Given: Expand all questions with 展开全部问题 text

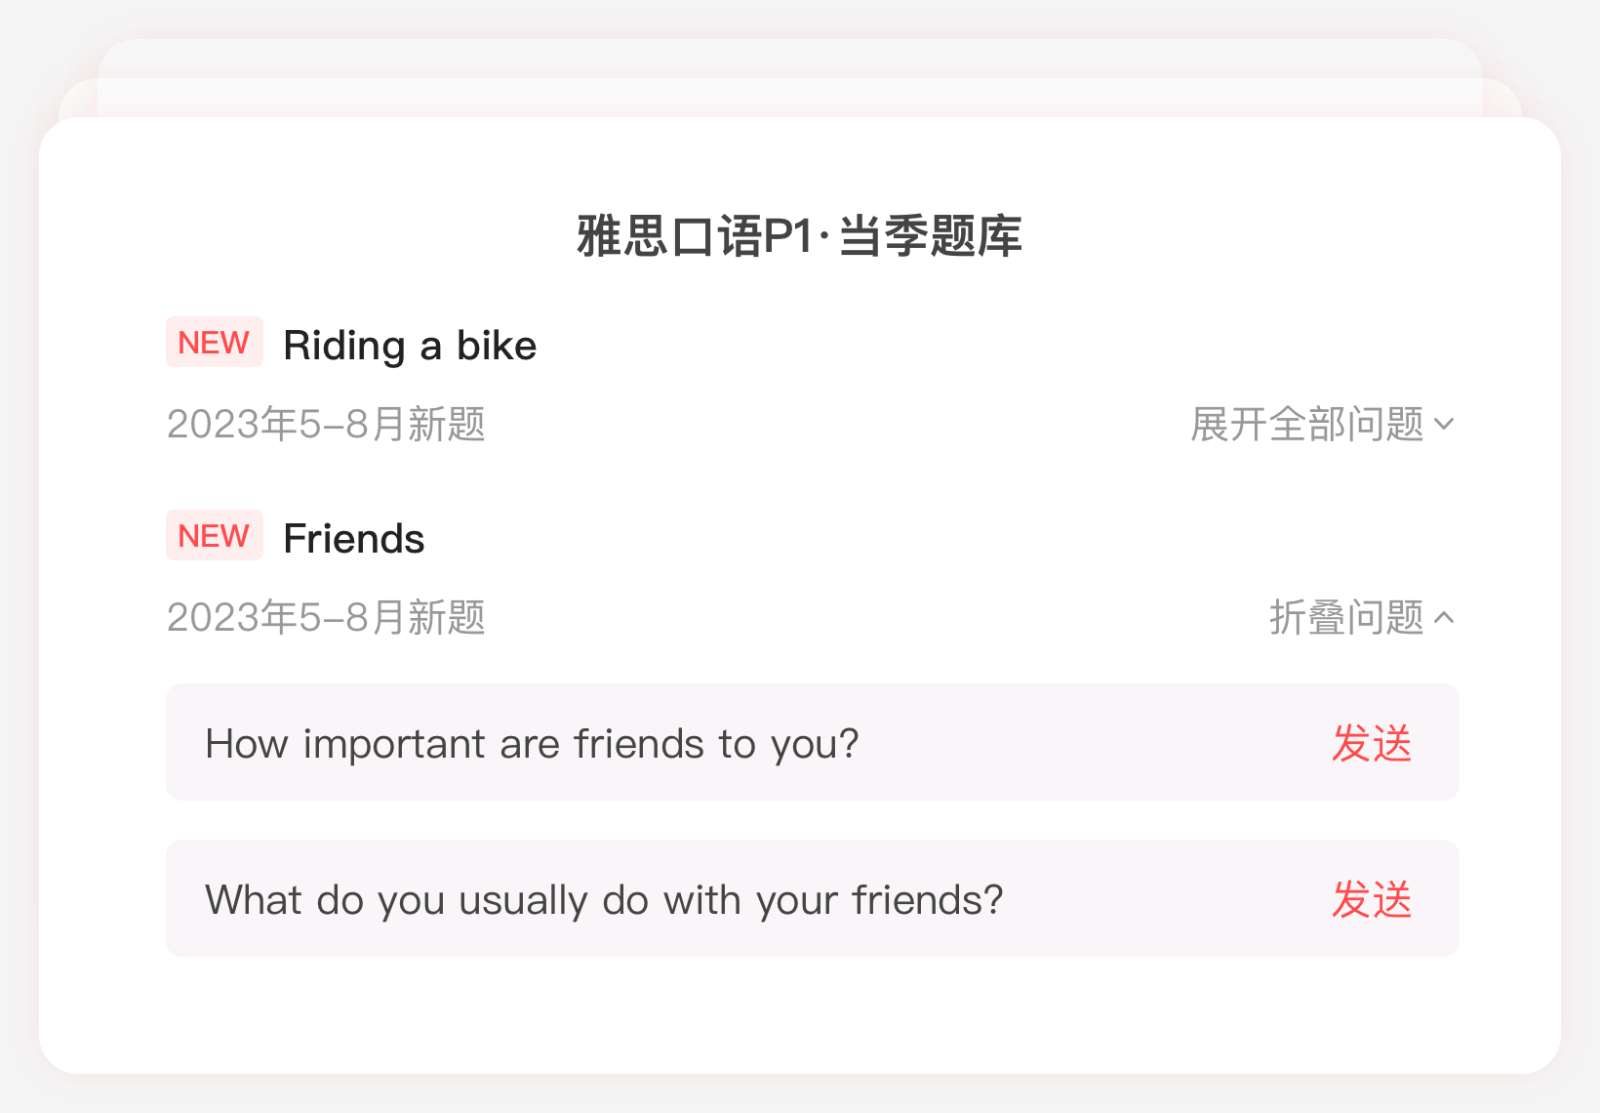Looking at the screenshot, I should [x=1306, y=424].
